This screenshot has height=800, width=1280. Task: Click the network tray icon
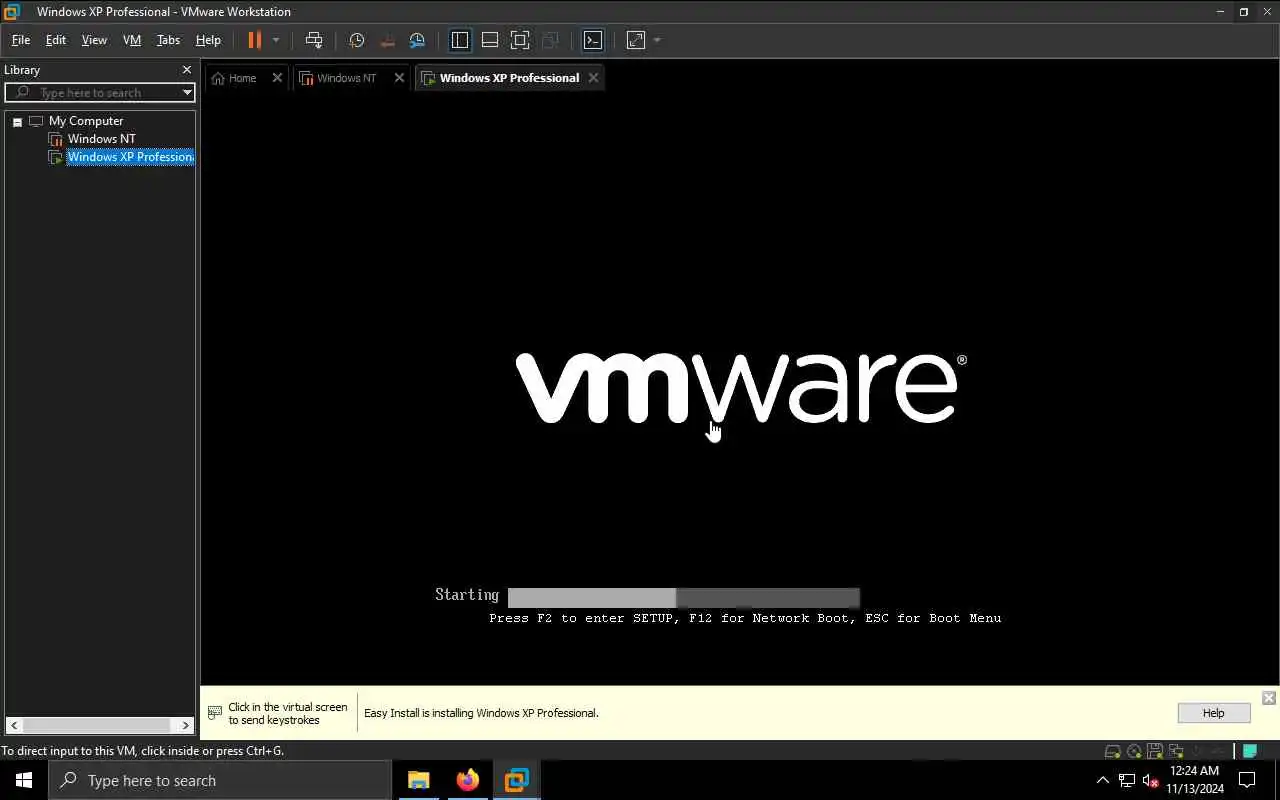[x=1127, y=780]
